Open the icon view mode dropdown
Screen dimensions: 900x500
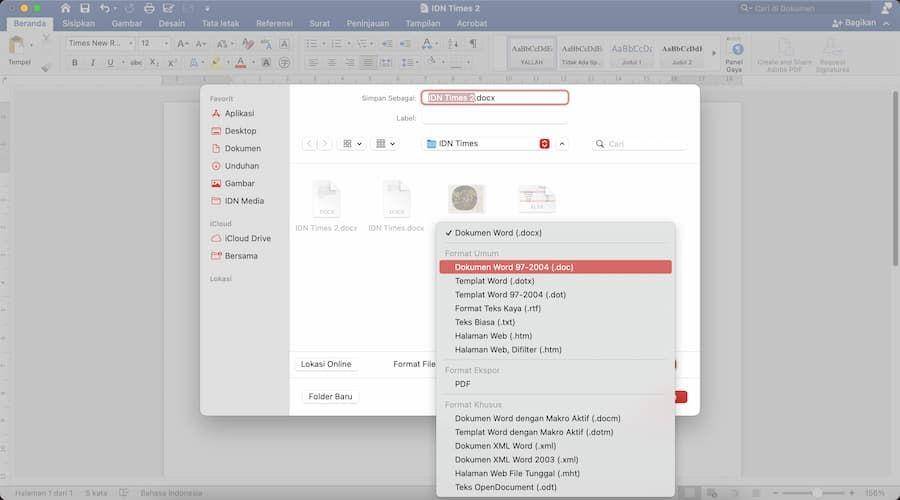tap(352, 144)
